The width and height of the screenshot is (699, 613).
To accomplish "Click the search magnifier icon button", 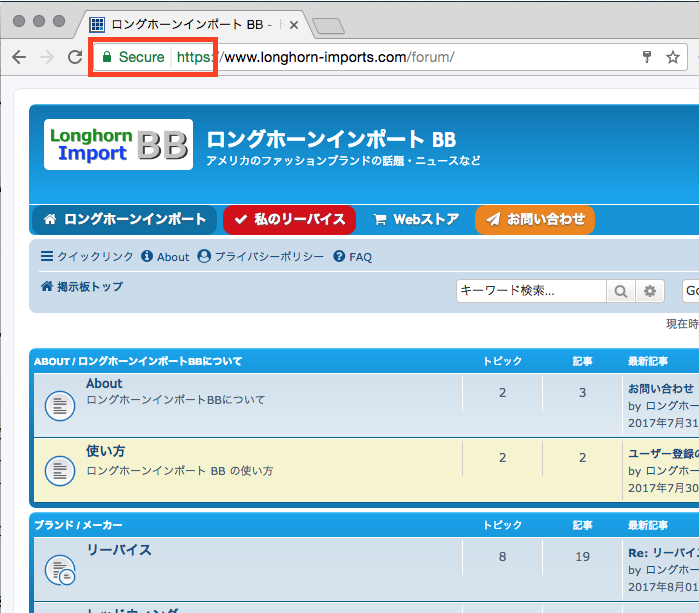I will tap(621, 291).
